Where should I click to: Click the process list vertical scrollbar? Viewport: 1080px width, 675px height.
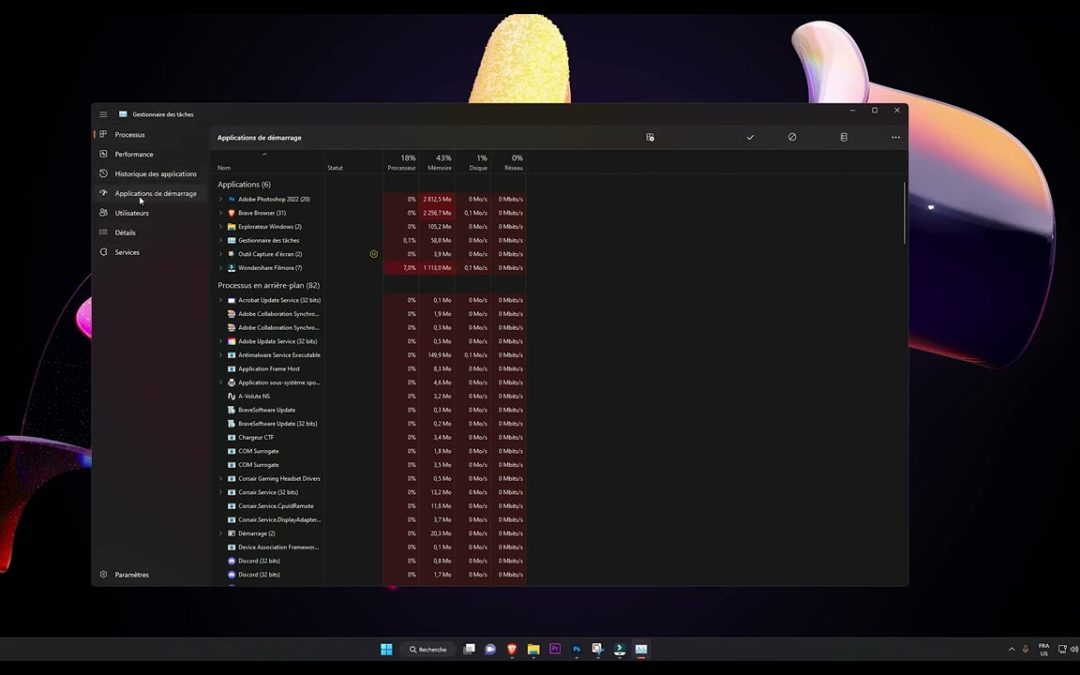pyautogui.click(x=904, y=213)
